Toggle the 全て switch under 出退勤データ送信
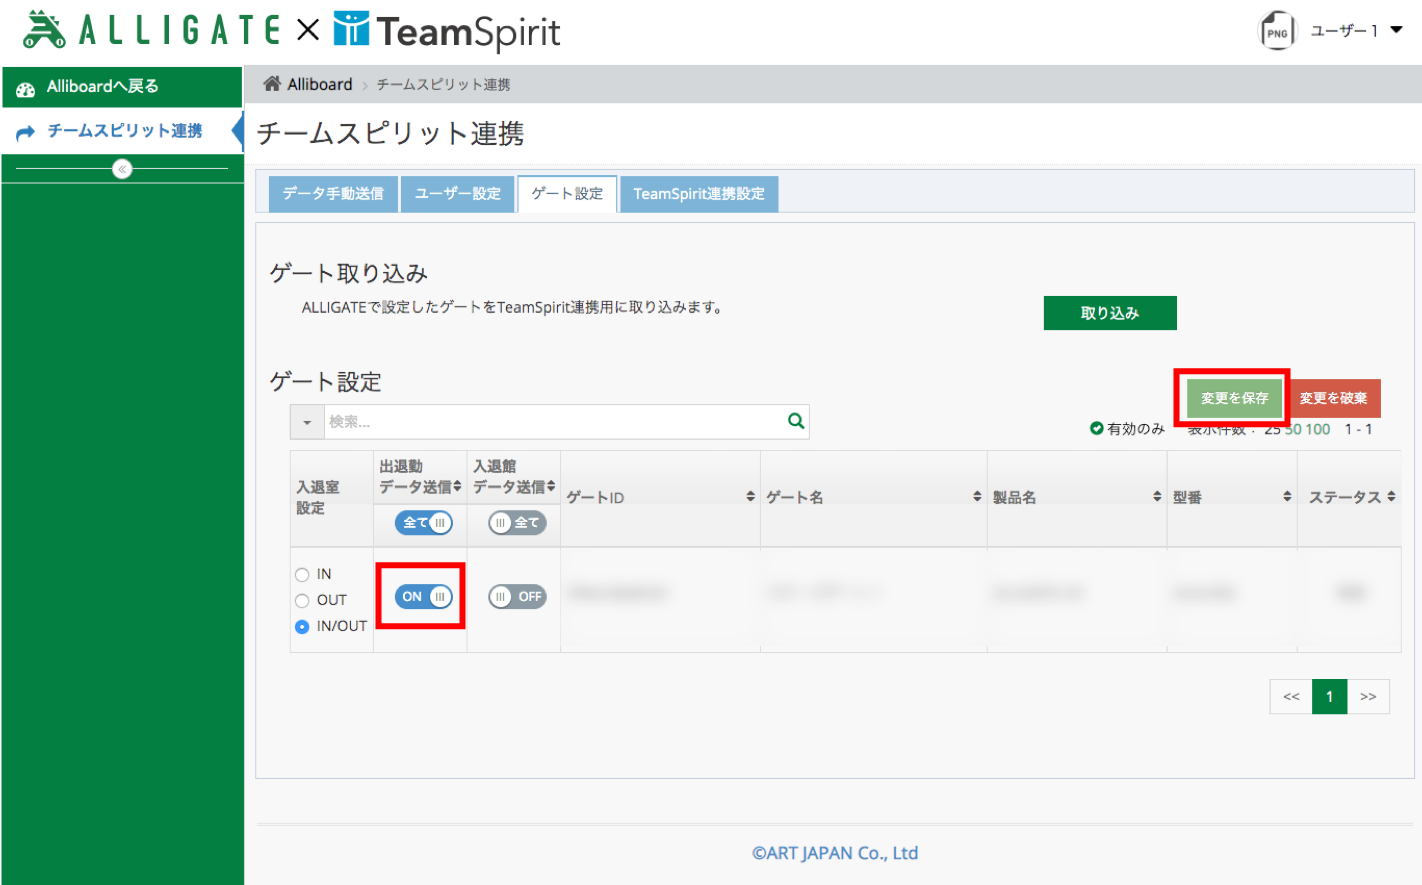The image size is (1422, 885). 424,523
